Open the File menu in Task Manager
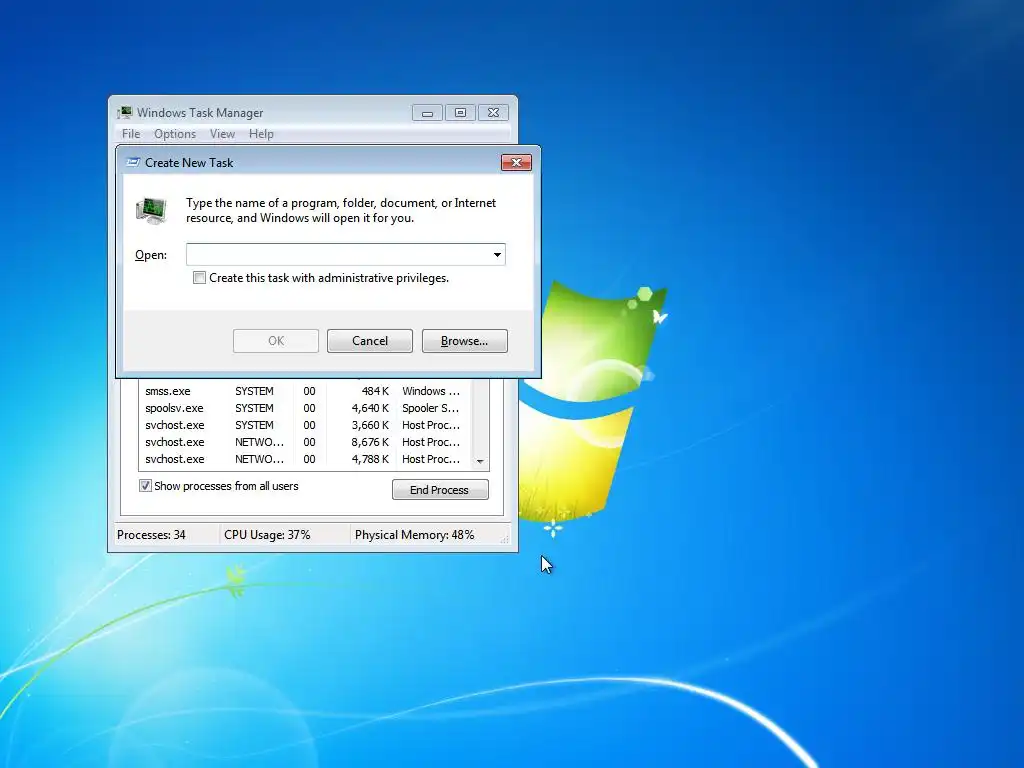Image resolution: width=1024 pixels, height=768 pixels. coord(131,134)
